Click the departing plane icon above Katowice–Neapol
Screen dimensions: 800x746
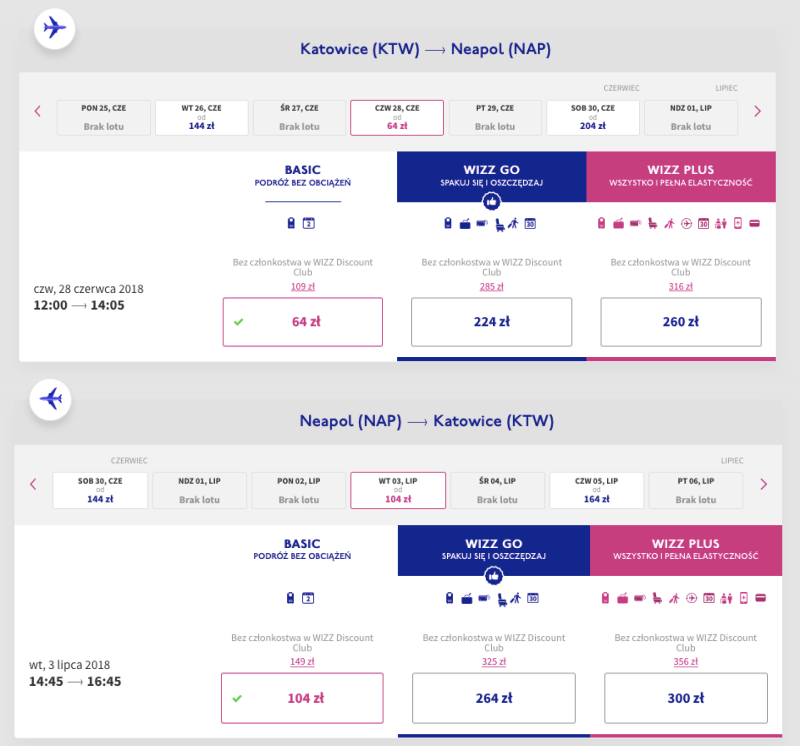55,29
